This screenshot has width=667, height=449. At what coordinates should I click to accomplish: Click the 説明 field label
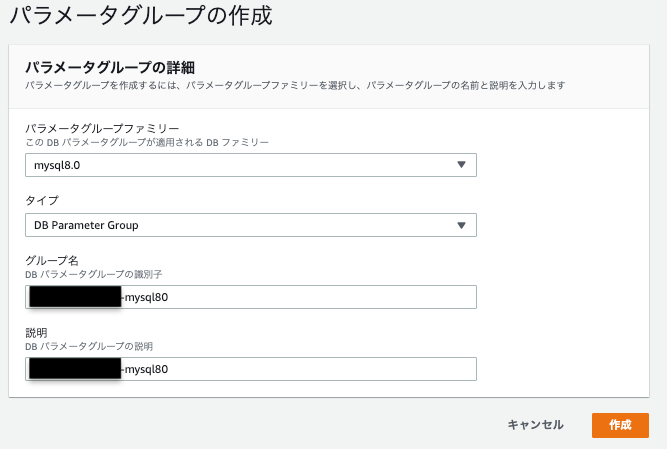[36, 332]
